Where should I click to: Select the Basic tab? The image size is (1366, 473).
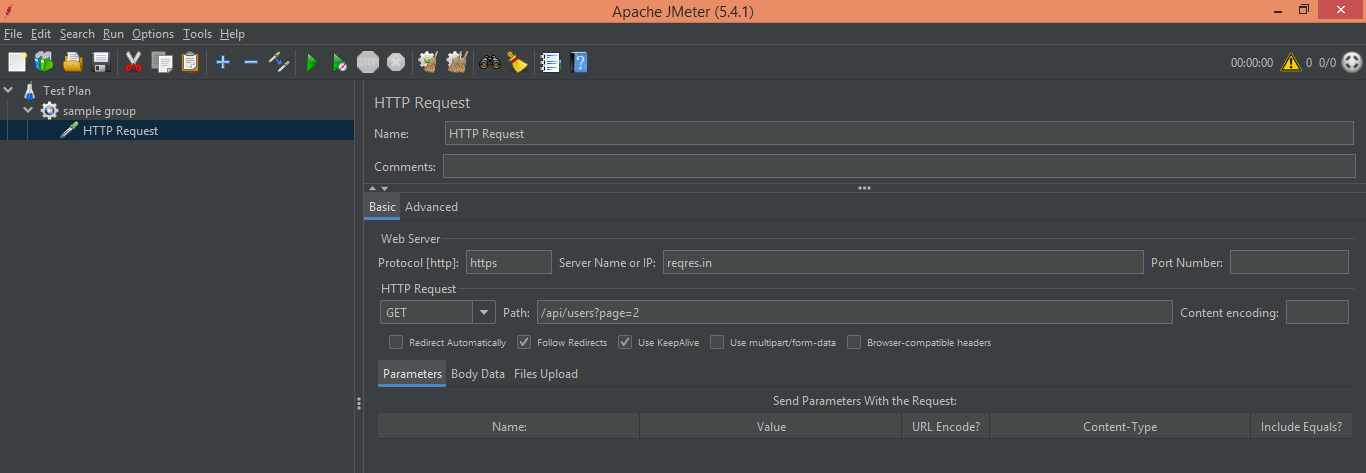tap(382, 207)
